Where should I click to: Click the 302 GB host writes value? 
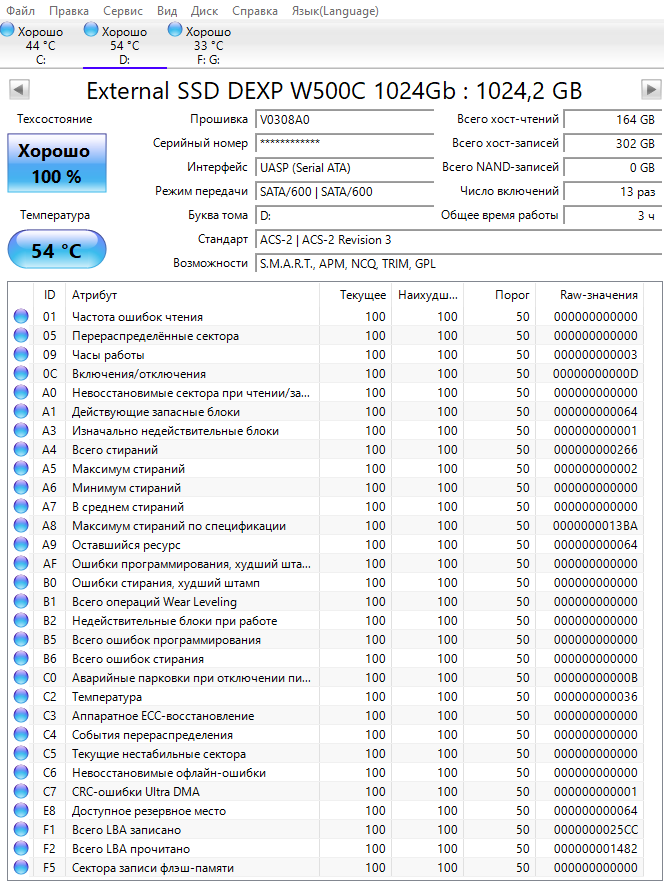pyautogui.click(x=612, y=143)
